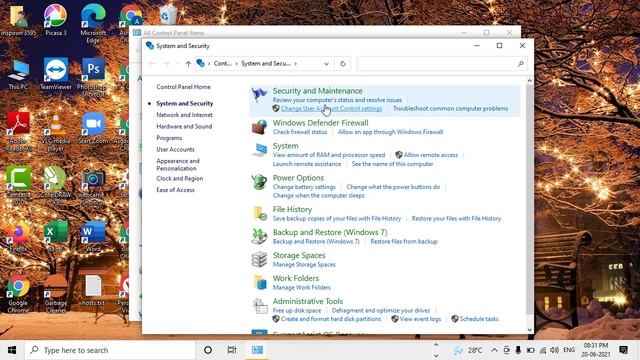Select the Google Chrome desktop icon

click(18, 293)
